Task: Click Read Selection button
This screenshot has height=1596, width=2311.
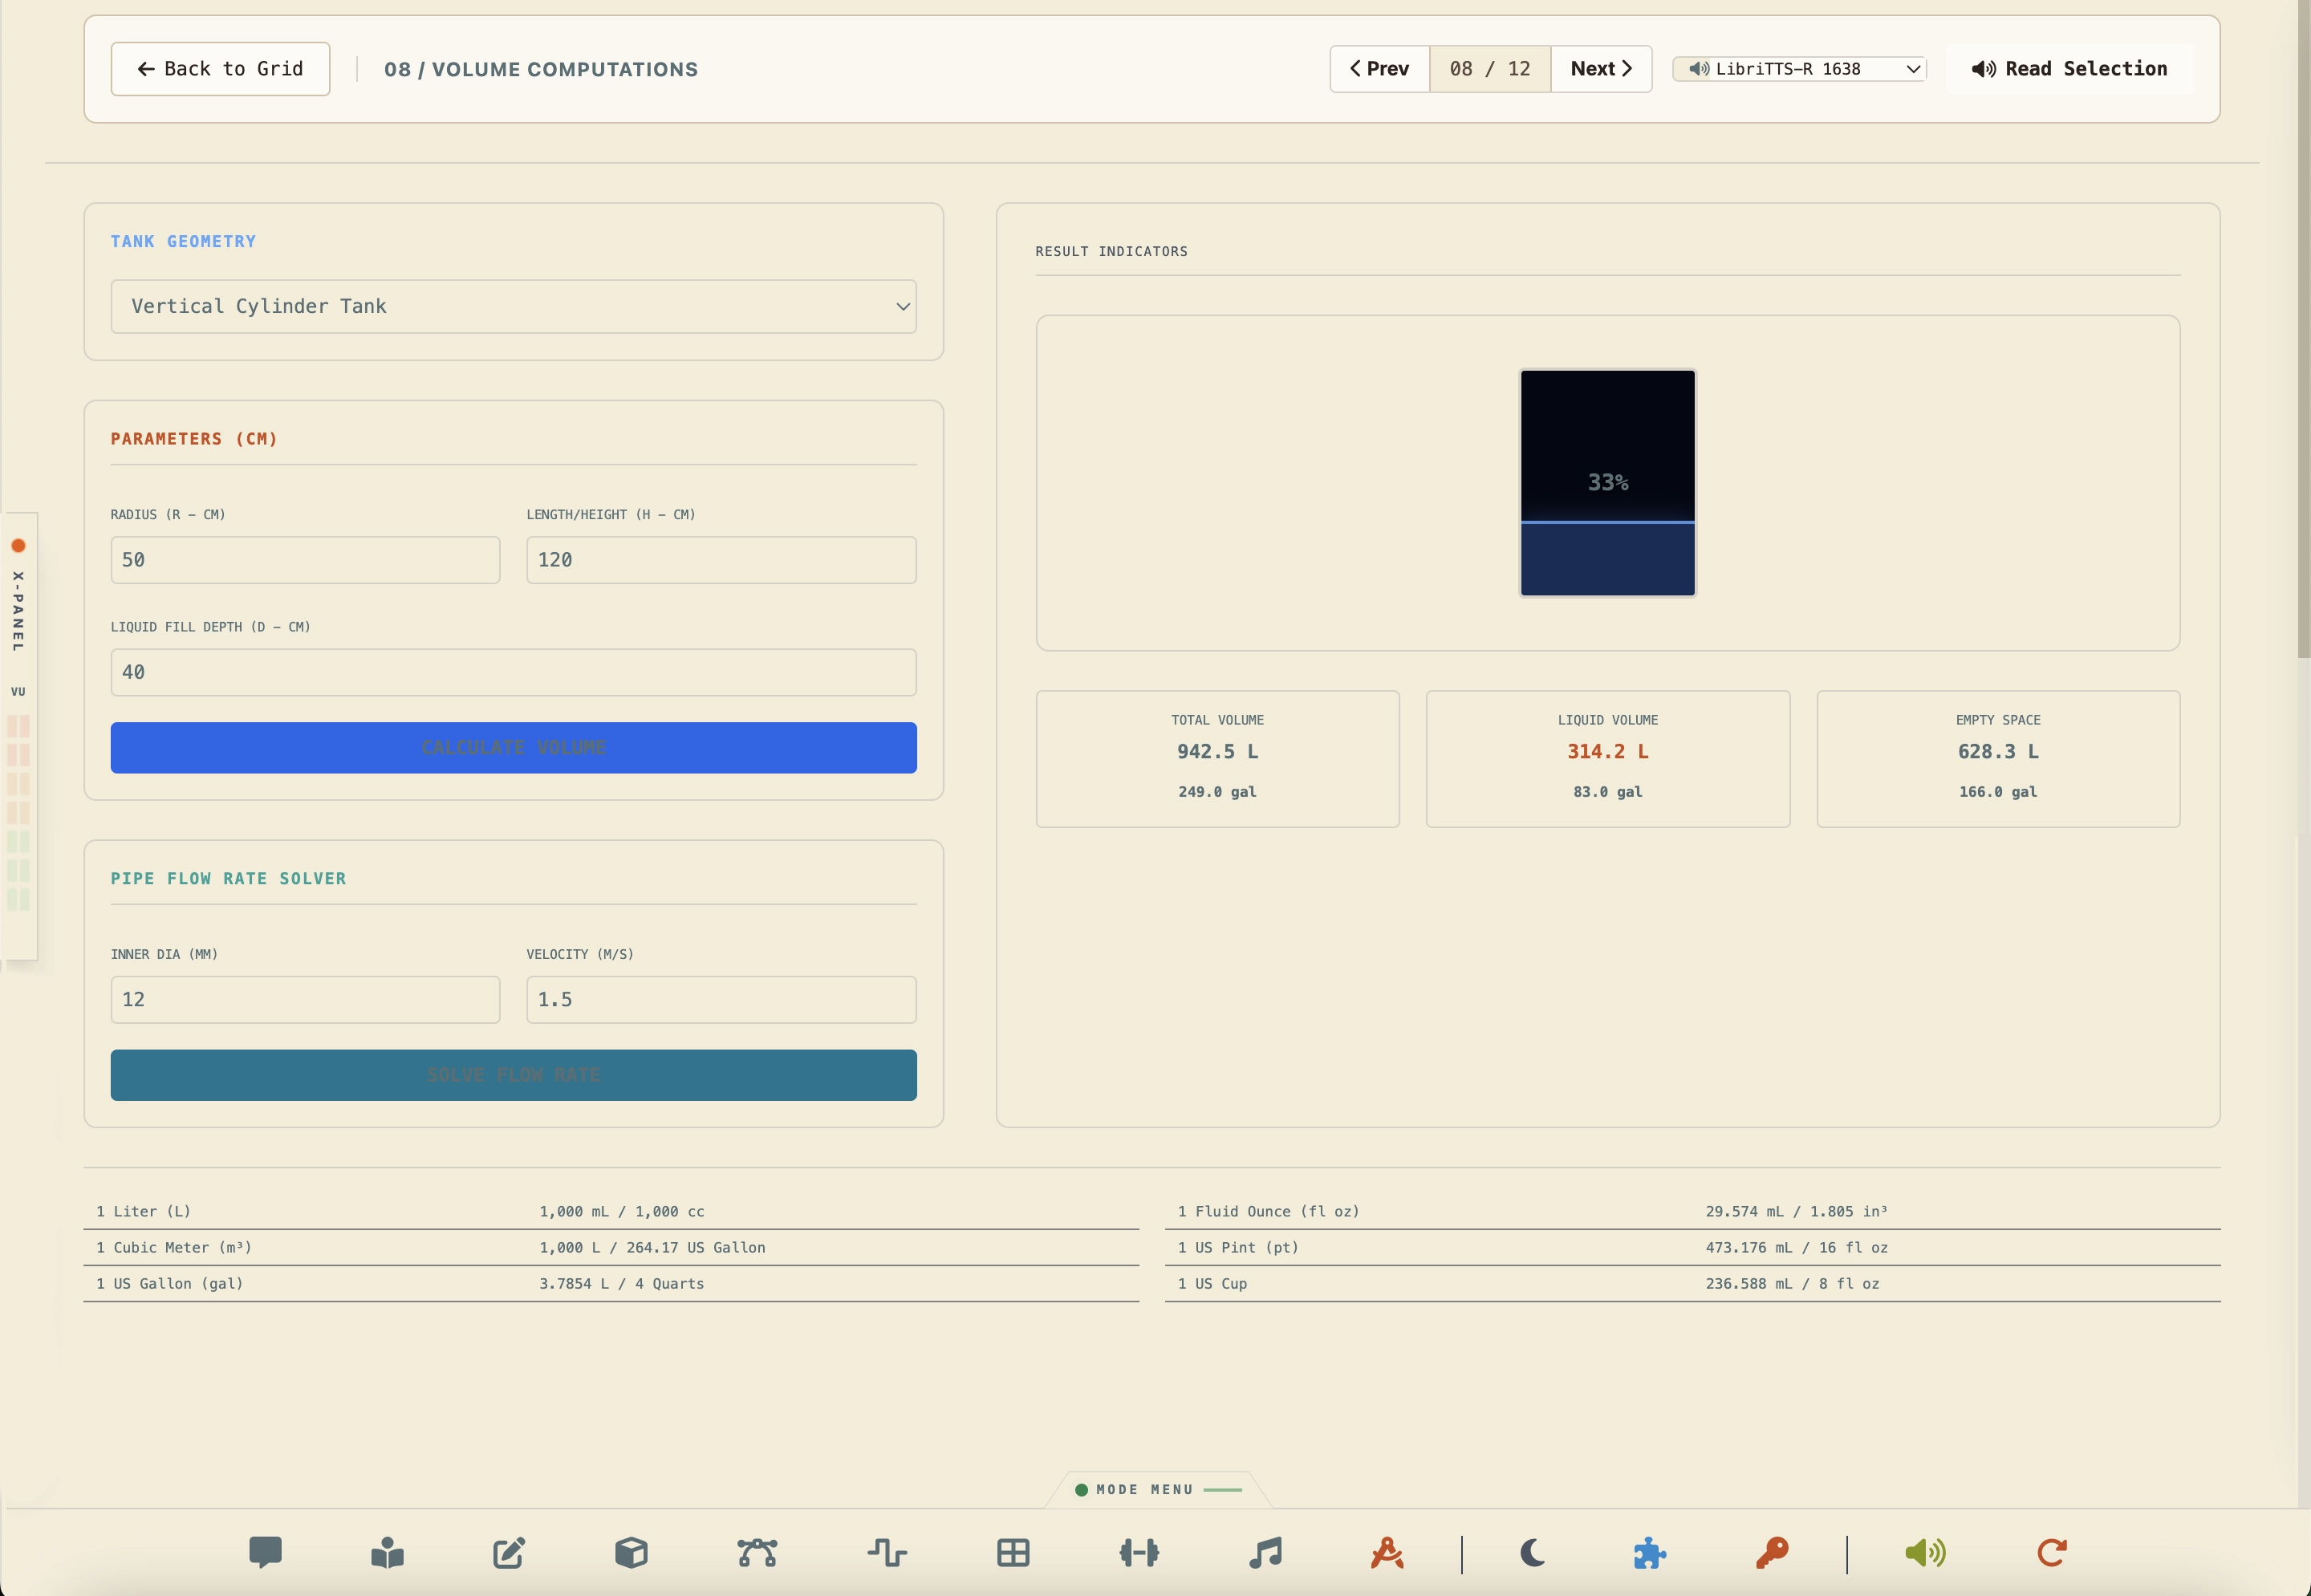Action: click(x=2070, y=69)
